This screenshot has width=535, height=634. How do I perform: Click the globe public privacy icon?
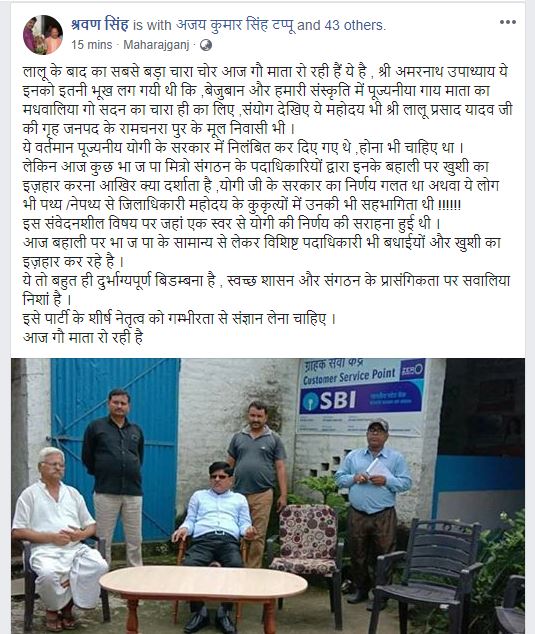coord(206,45)
